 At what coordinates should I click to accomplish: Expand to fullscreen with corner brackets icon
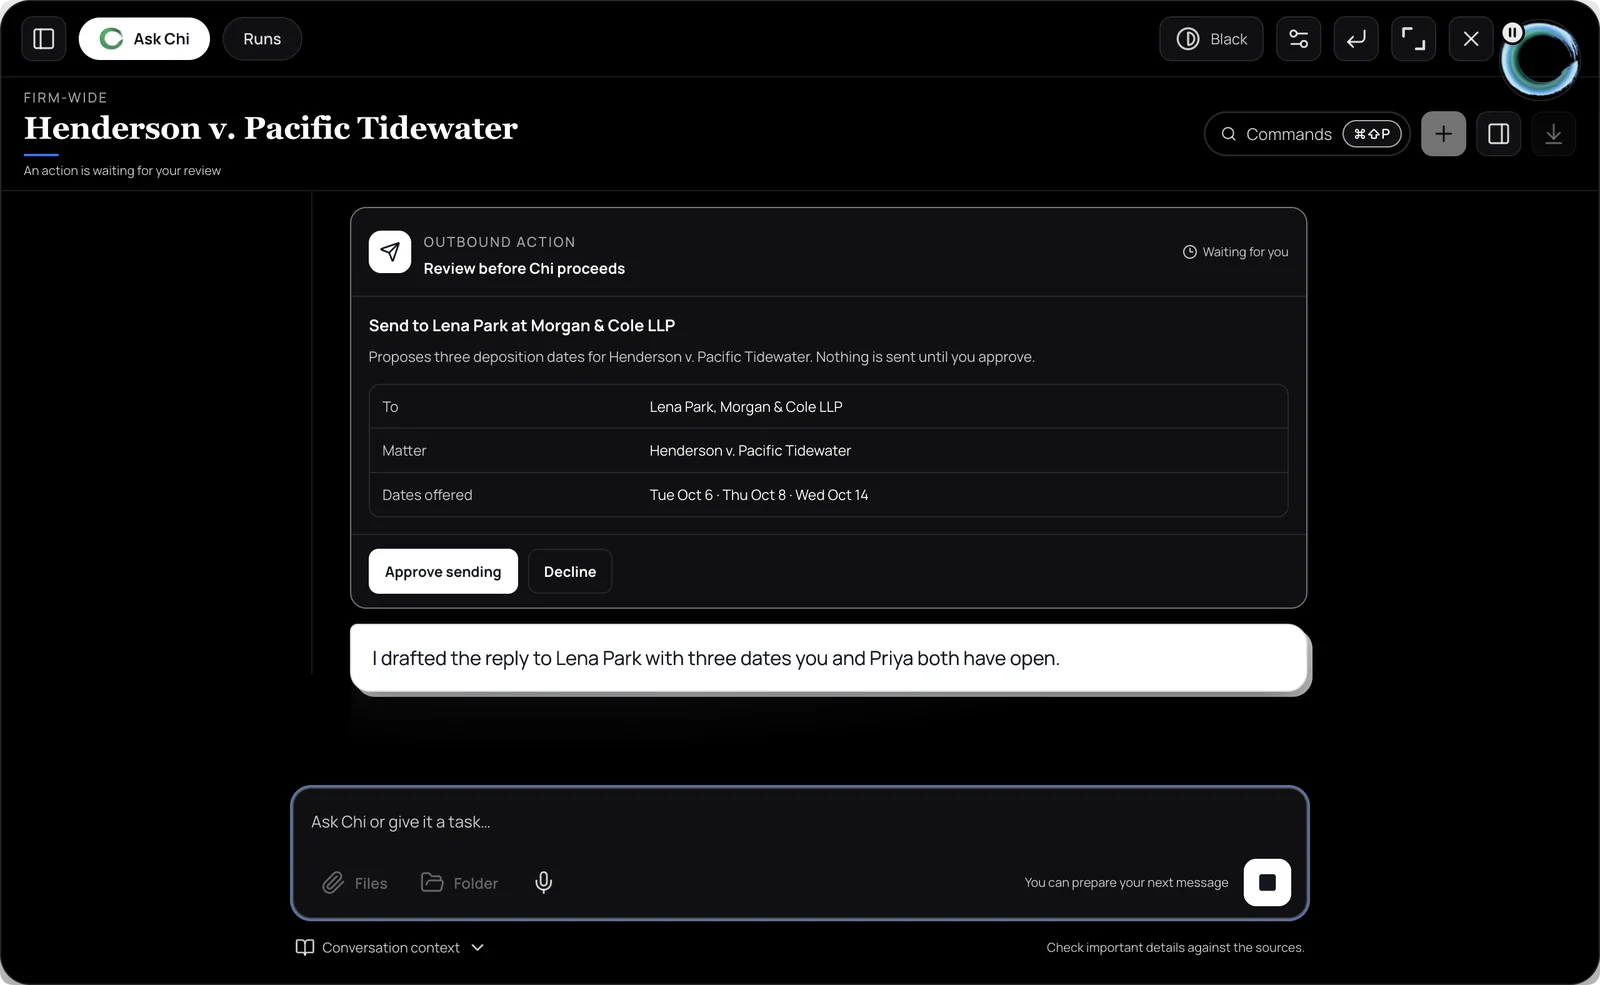coord(1413,39)
